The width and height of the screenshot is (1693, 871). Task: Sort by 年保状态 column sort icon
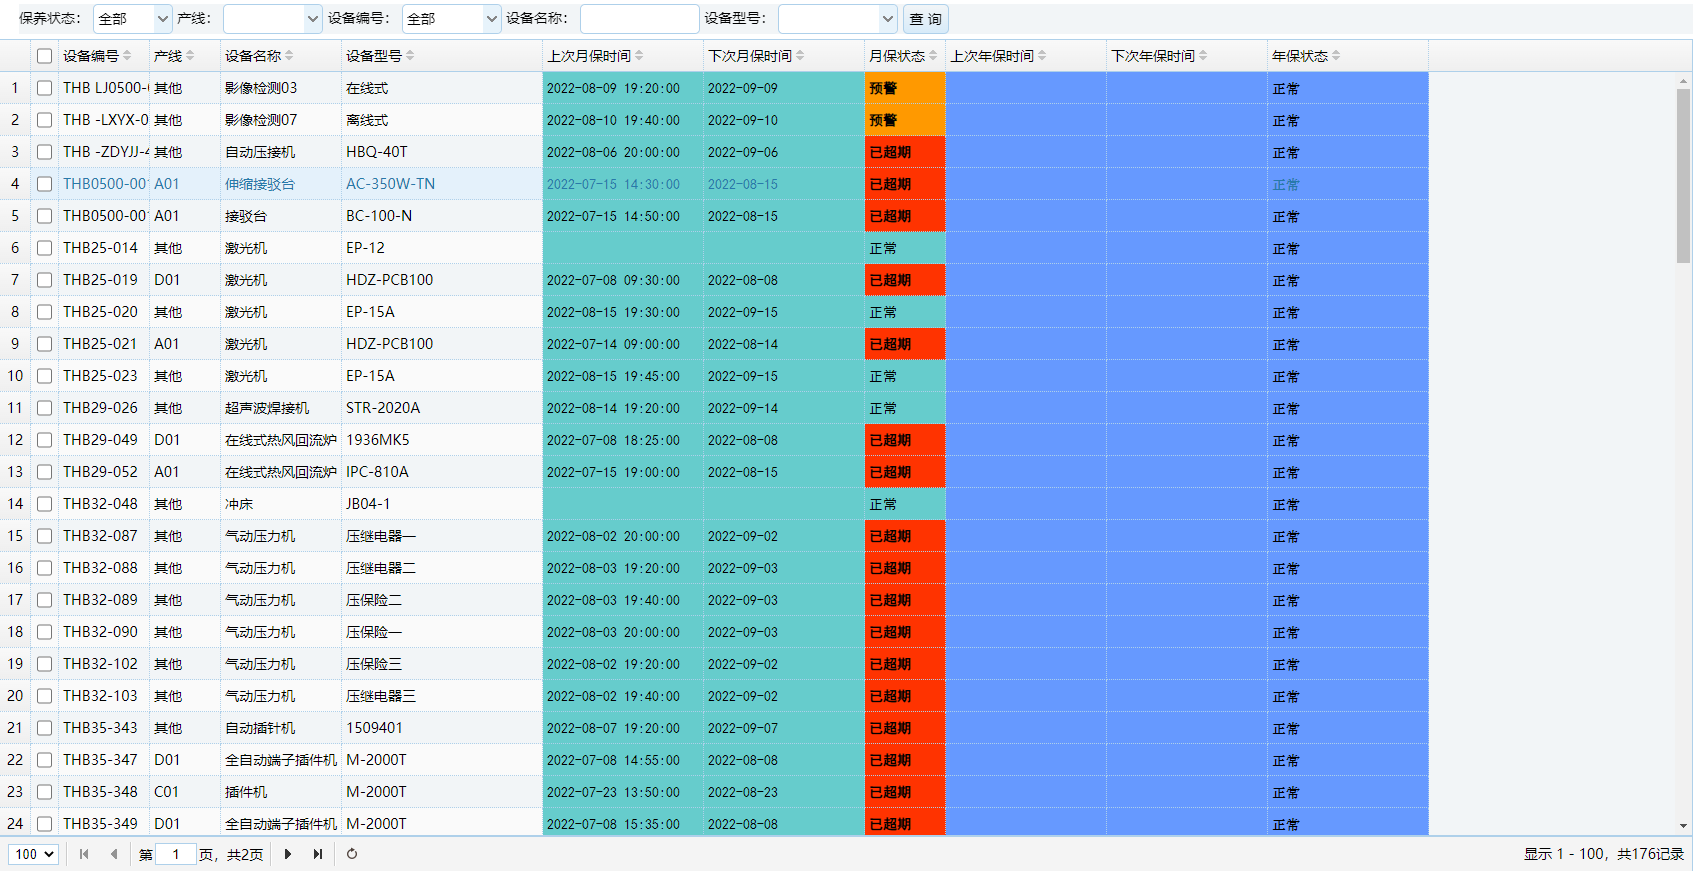tap(1336, 56)
